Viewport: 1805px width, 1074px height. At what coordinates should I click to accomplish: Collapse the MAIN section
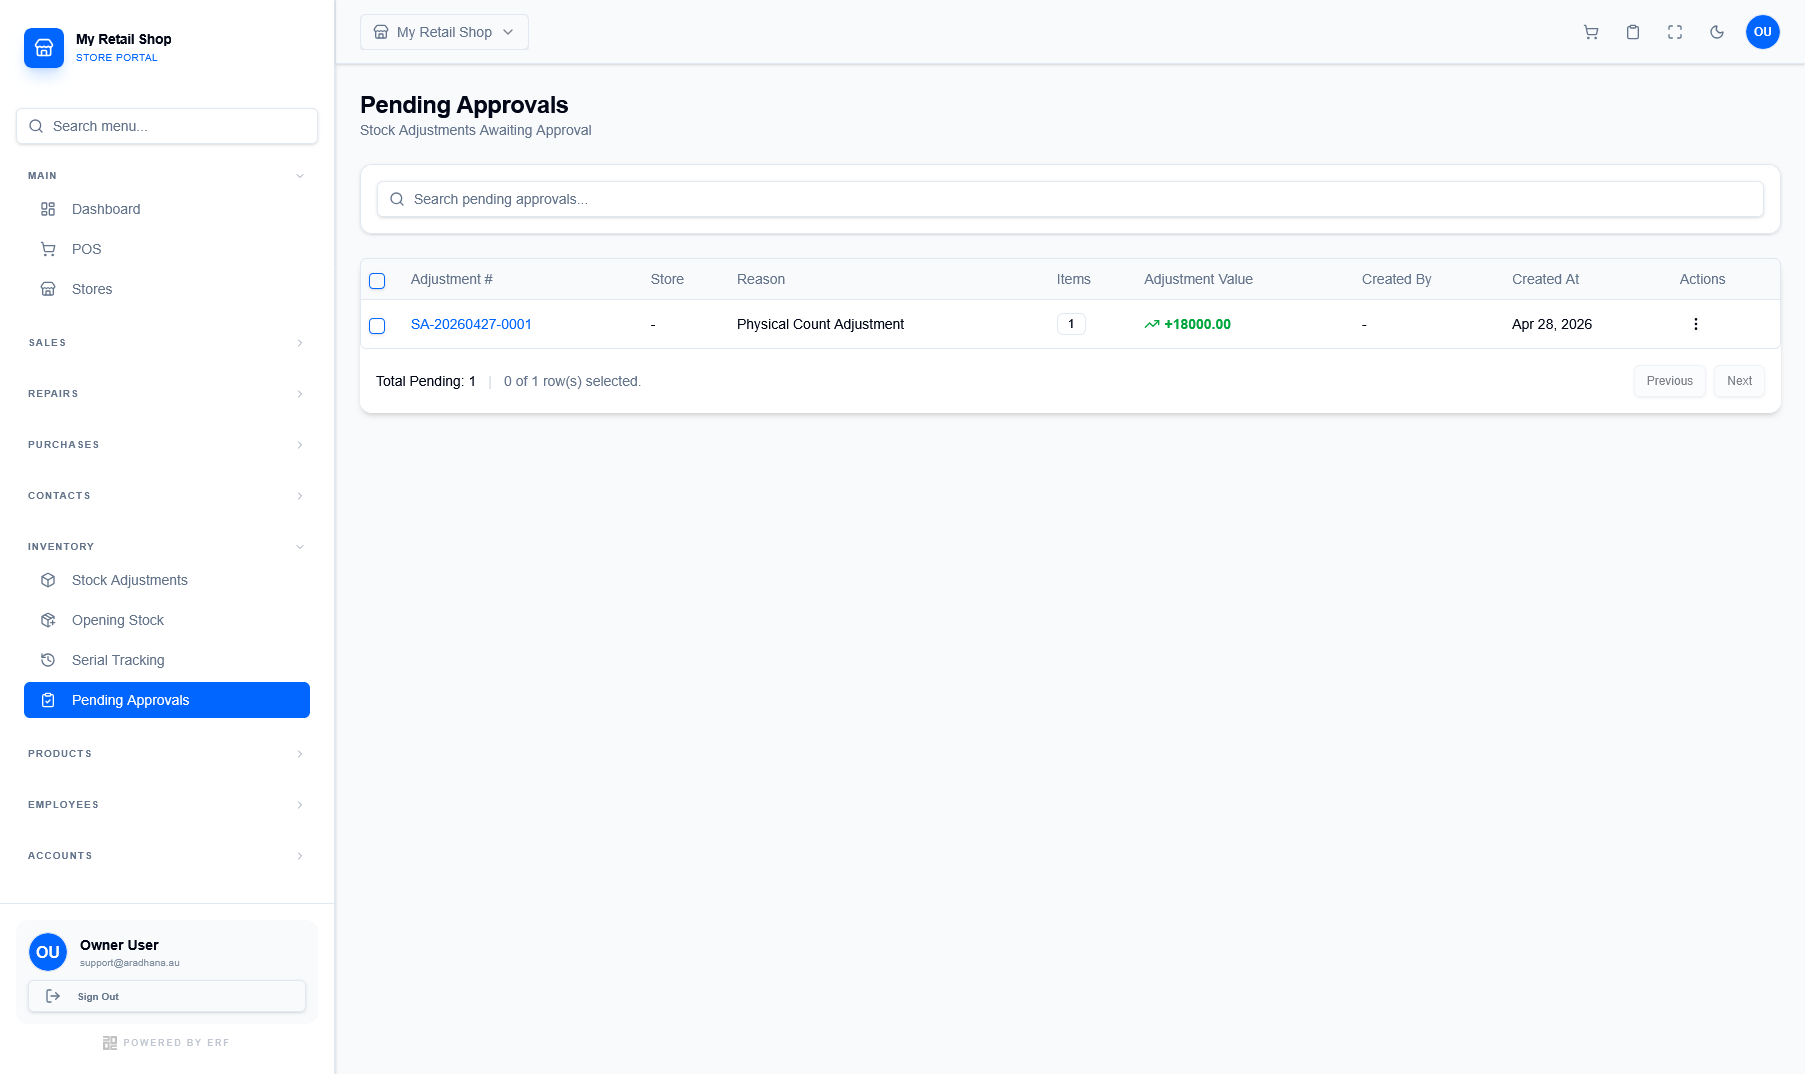pyautogui.click(x=167, y=176)
